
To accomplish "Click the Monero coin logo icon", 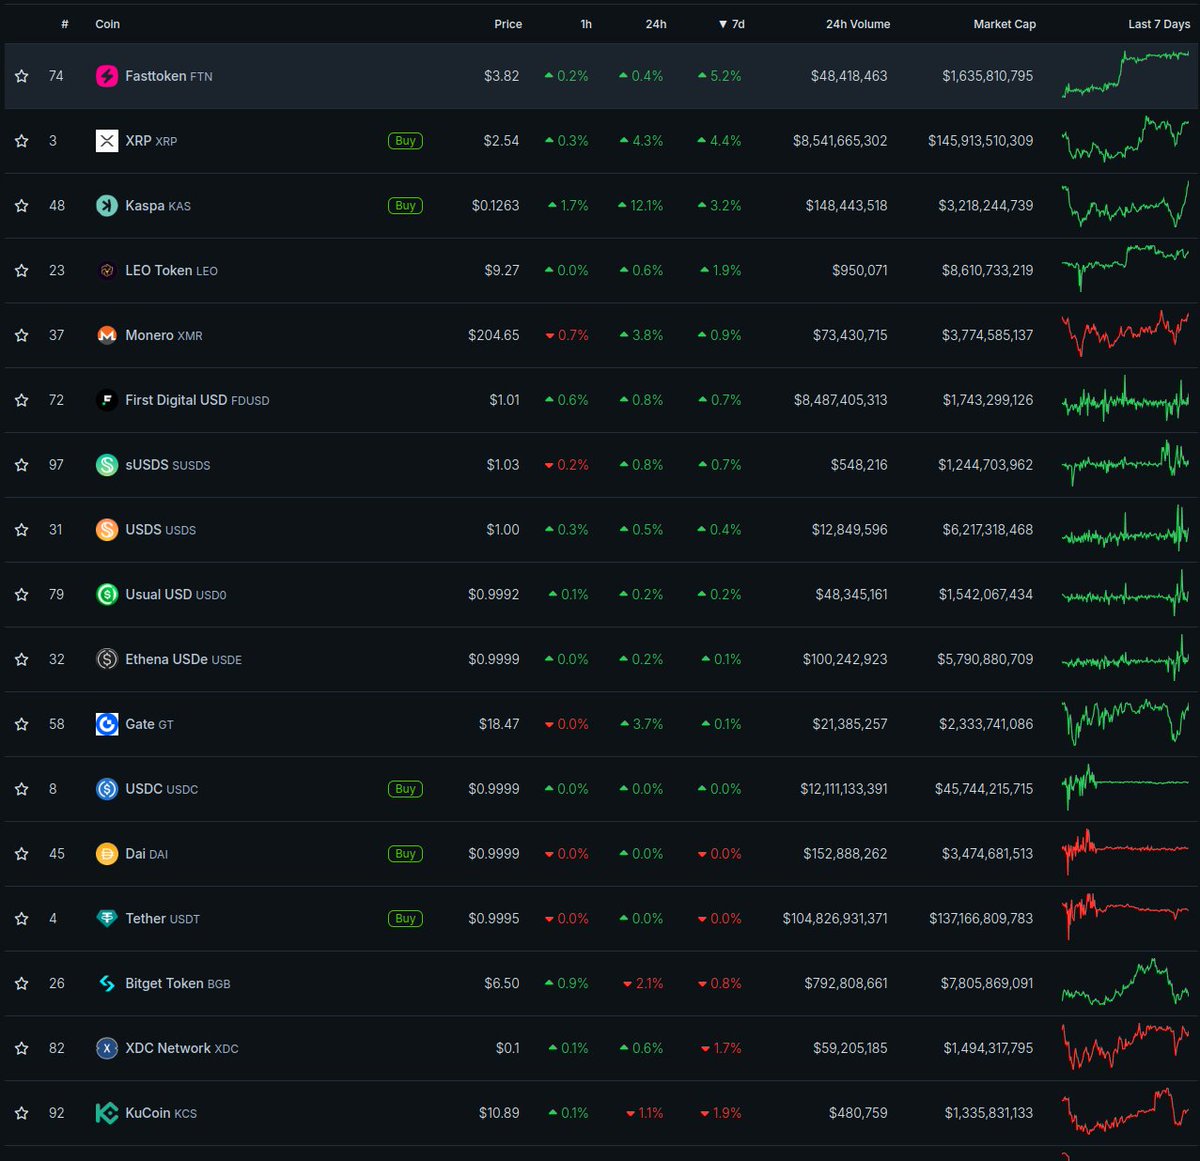I will pos(107,335).
